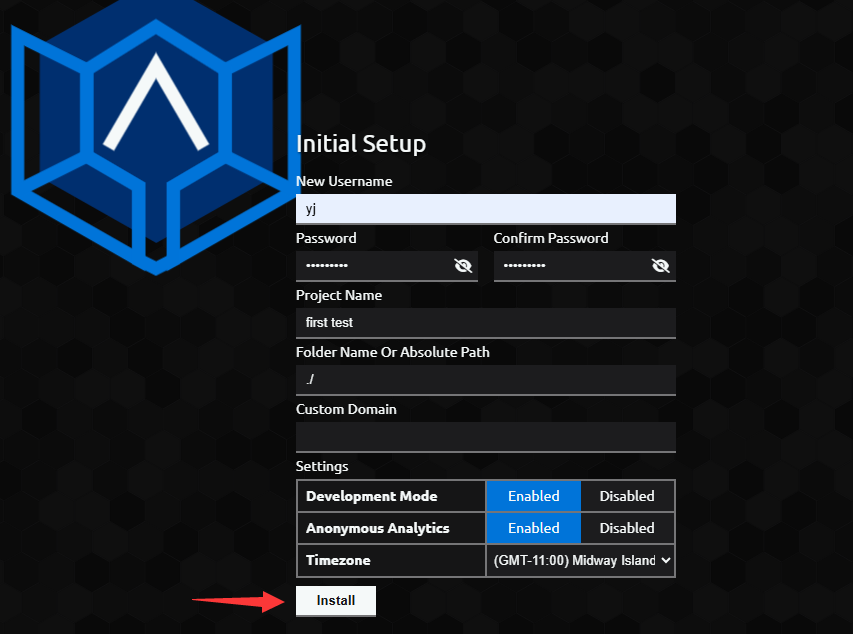Switch Anonymous Analytics to Disabled

627,528
